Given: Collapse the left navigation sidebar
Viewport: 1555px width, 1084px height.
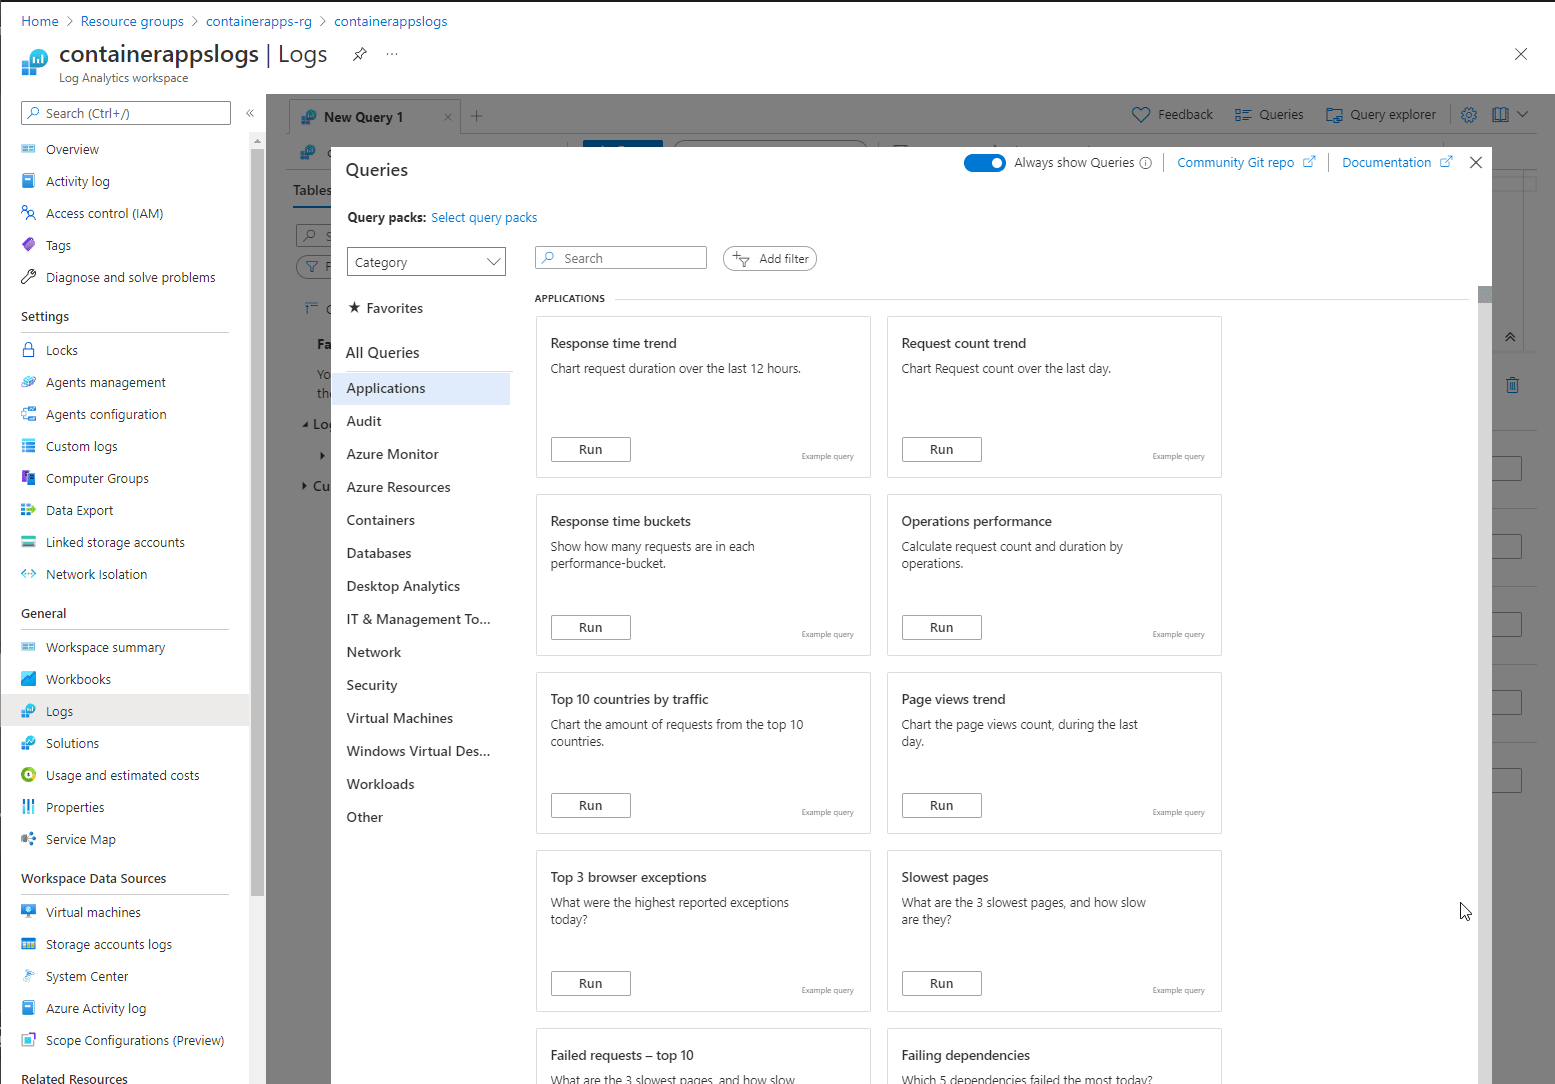Looking at the screenshot, I should coord(249,113).
